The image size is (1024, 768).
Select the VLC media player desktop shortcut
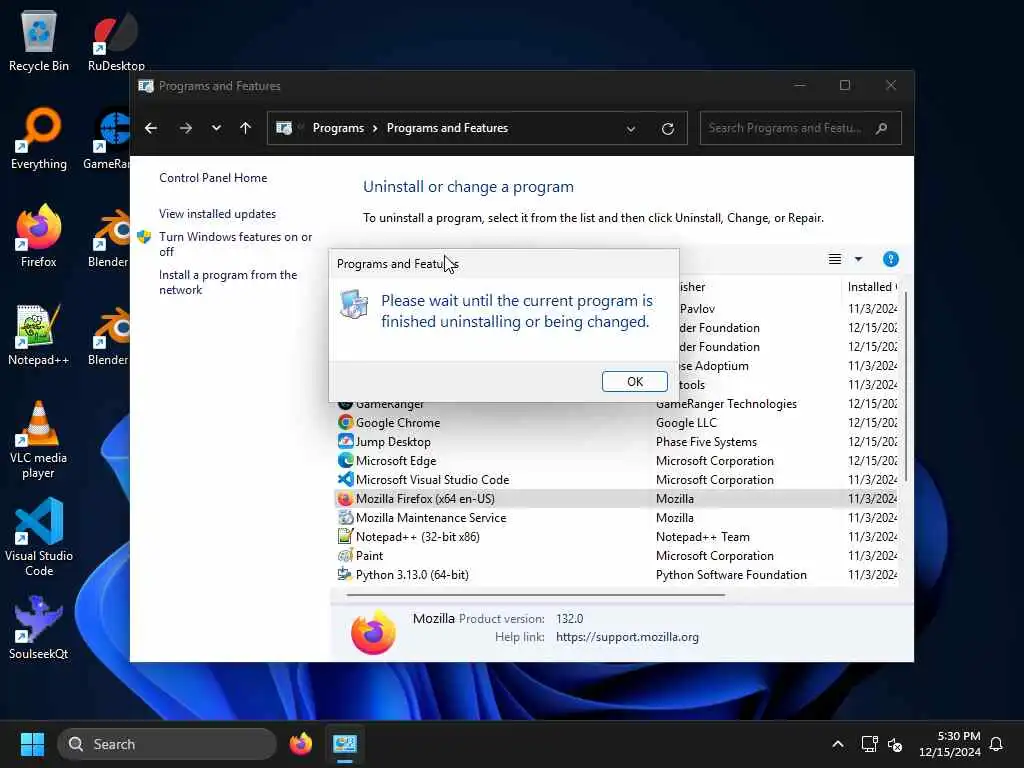click(x=39, y=440)
